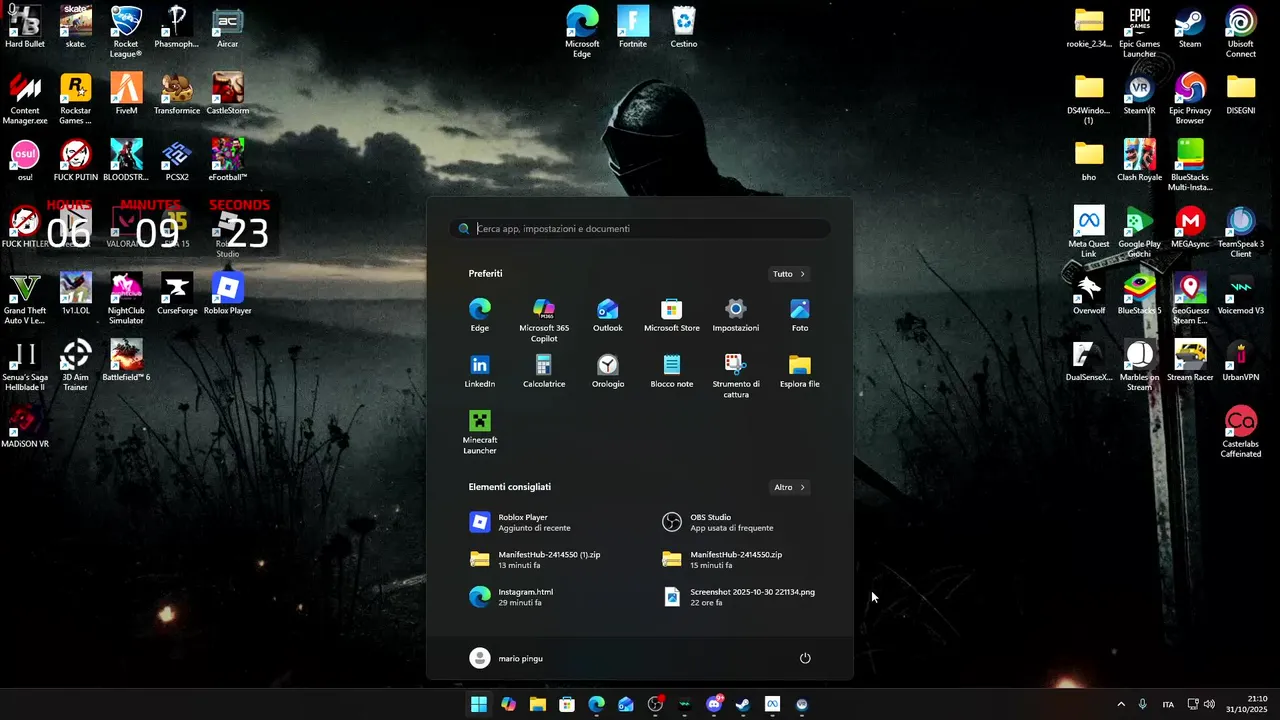This screenshot has height=720, width=1280.
Task: Select Epic Games Launcher desktop icon
Action: tap(1139, 32)
